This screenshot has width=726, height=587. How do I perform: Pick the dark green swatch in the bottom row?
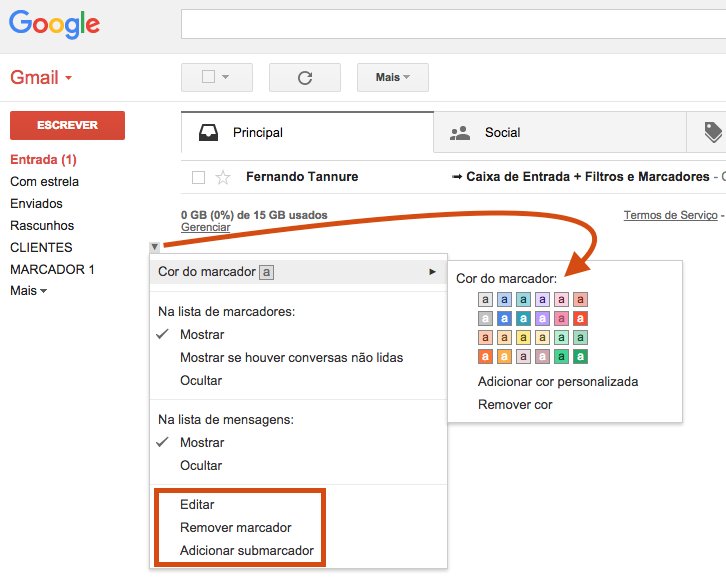(580, 356)
